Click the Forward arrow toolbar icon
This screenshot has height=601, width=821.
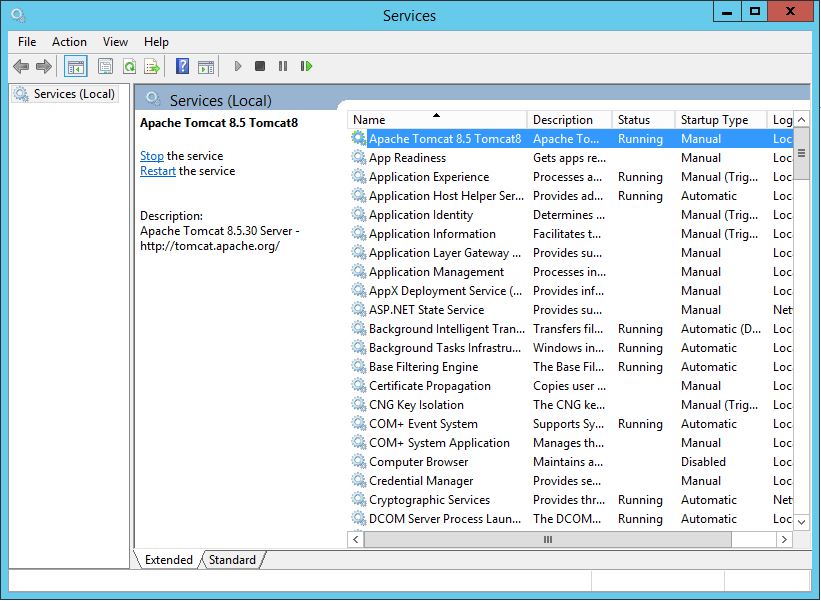point(43,66)
